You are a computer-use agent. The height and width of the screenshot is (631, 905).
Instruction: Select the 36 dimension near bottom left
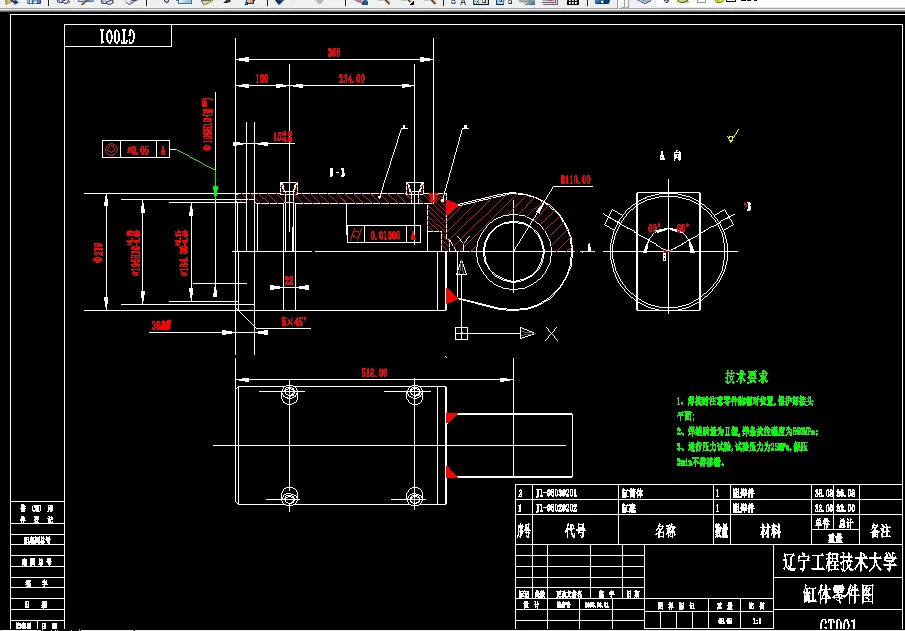pos(161,326)
